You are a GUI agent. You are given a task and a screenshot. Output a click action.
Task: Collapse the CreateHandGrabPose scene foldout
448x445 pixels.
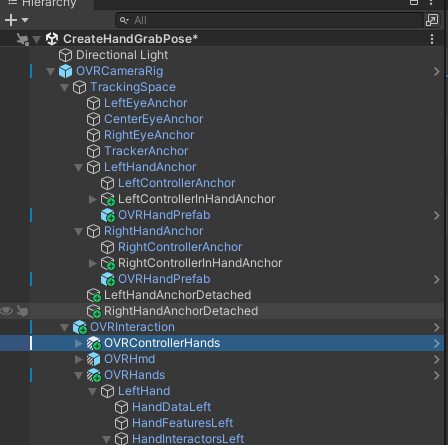pyautogui.click(x=37, y=40)
